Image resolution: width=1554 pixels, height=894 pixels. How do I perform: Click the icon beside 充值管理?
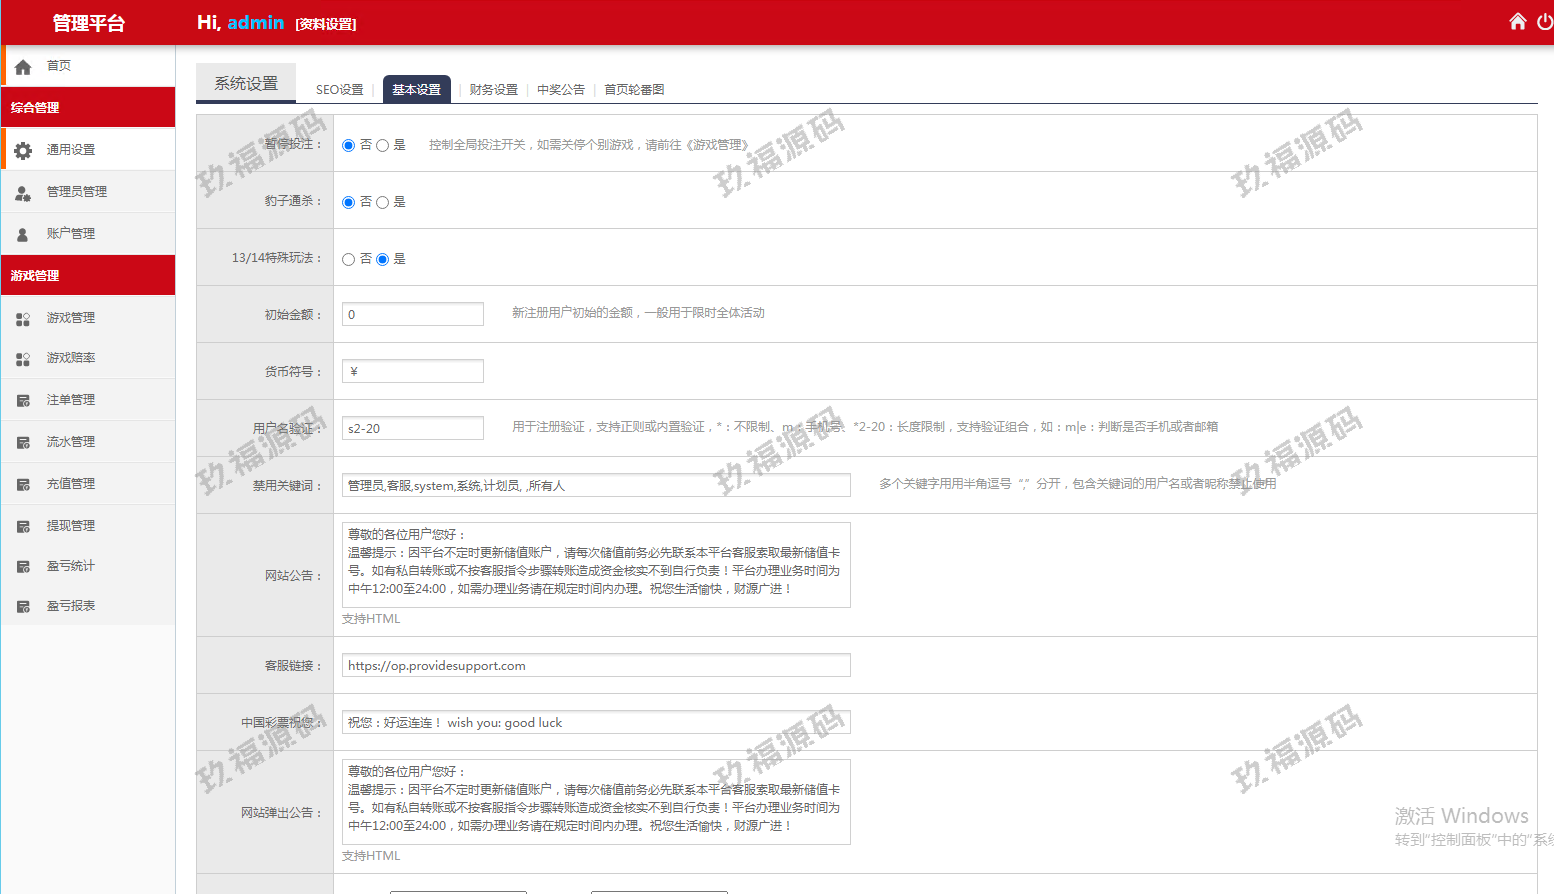(23, 485)
